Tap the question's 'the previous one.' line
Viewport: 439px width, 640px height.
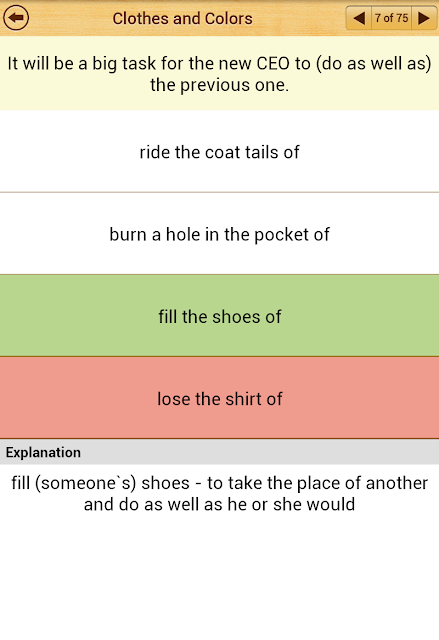click(x=220, y=85)
